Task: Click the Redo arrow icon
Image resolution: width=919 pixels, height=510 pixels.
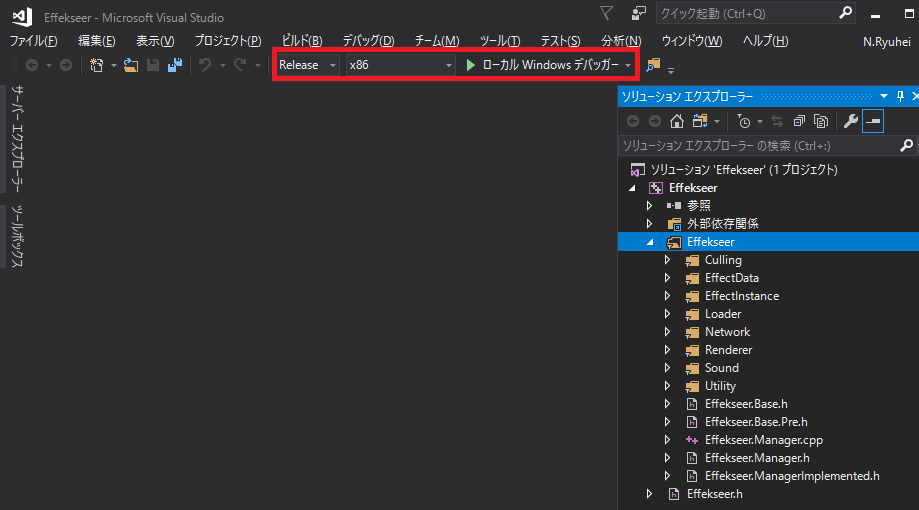Action: coord(240,65)
